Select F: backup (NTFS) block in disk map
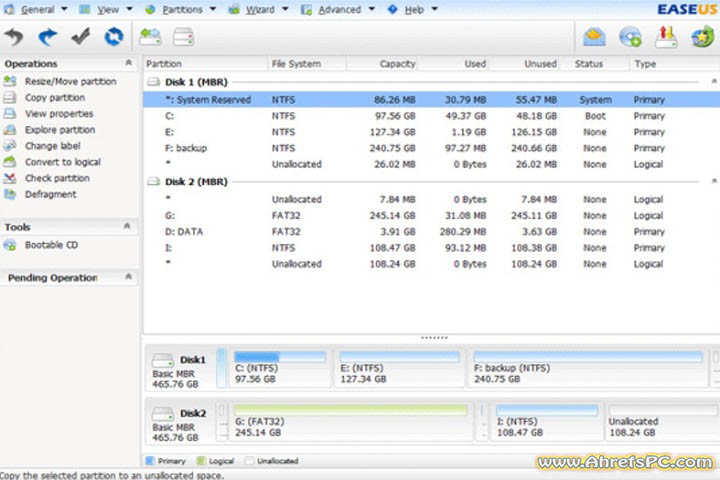Screen dimensions: 720x480 (588, 368)
